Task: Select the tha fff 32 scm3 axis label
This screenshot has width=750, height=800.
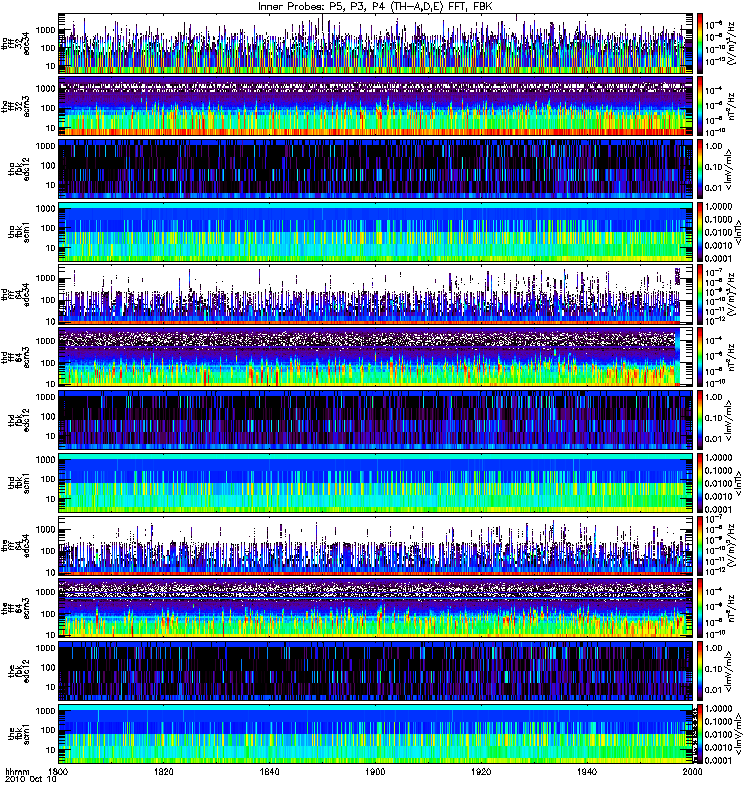Action: point(15,106)
